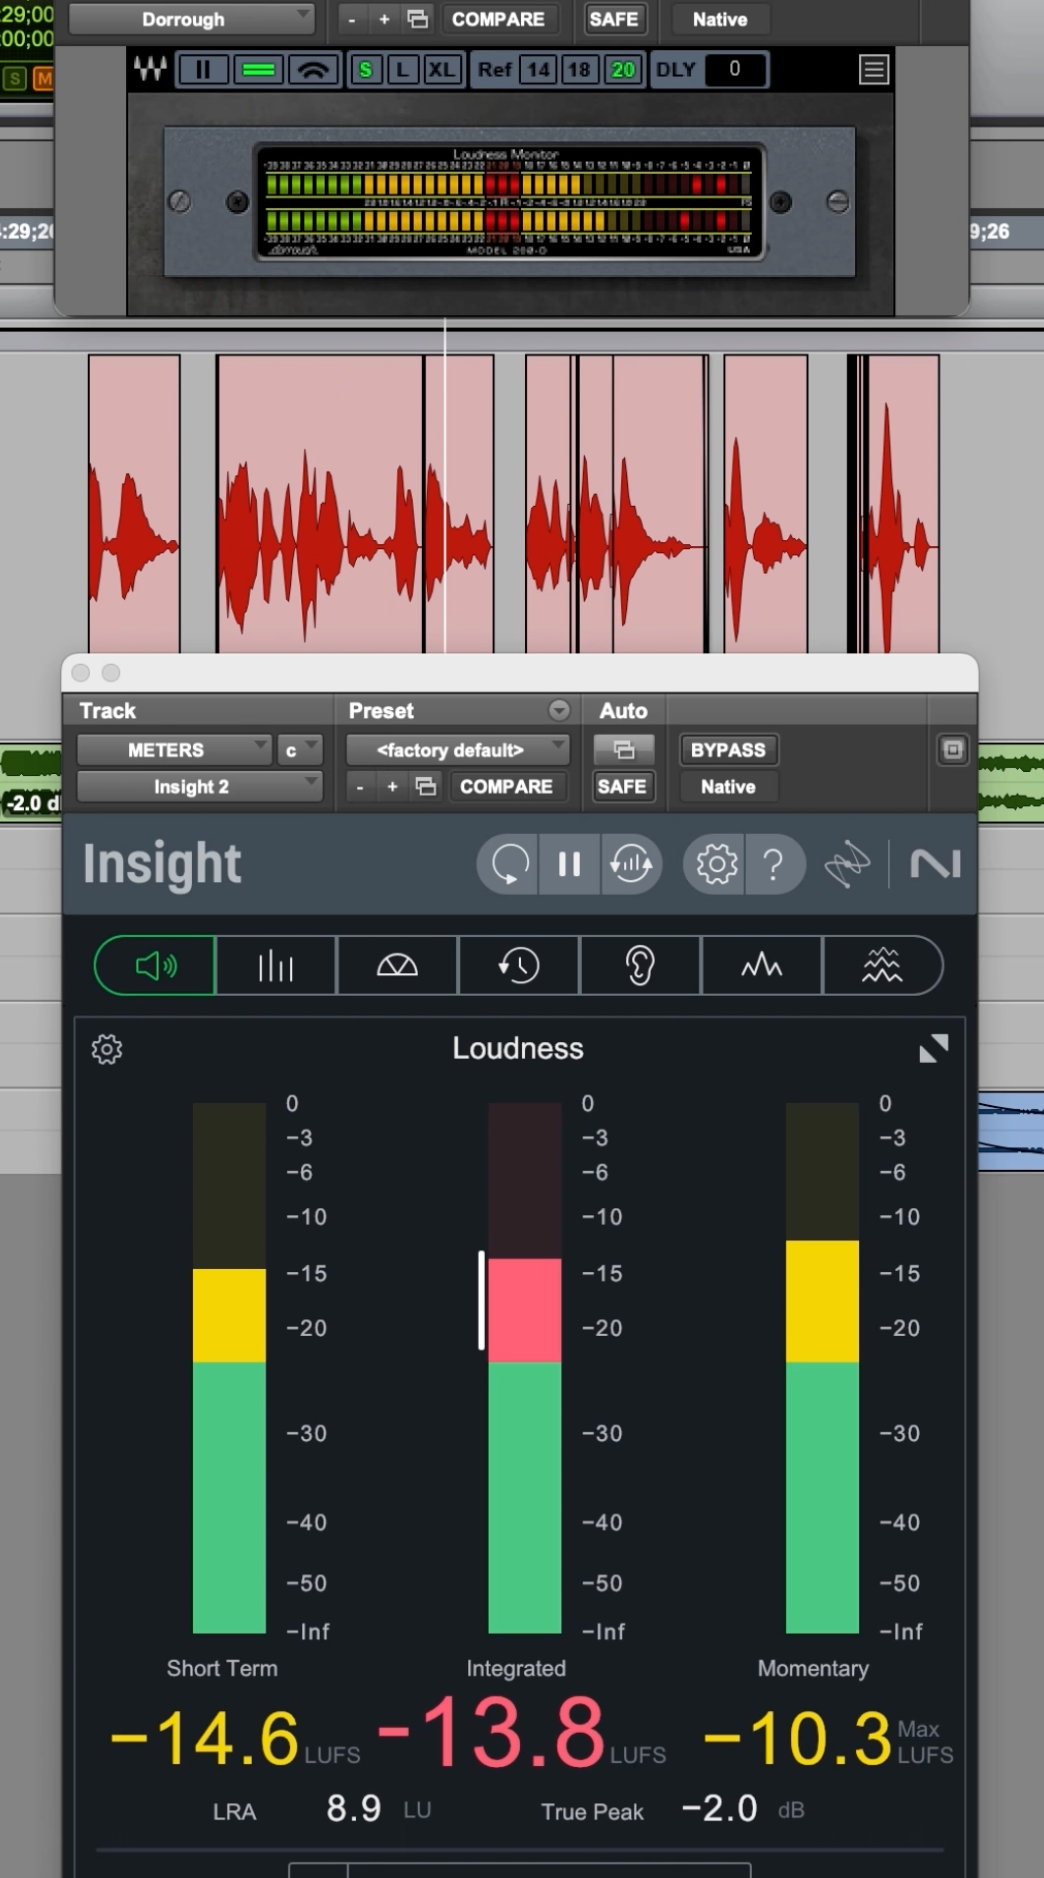Set Ref level to 20
This screenshot has width=1044, height=1878.
(x=623, y=70)
